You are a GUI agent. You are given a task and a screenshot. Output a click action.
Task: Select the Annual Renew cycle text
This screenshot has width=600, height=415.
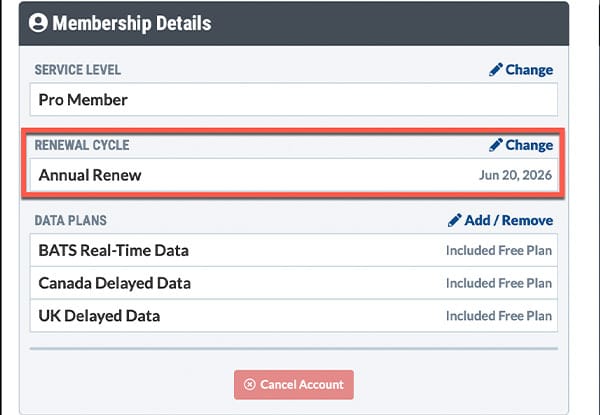tap(90, 175)
